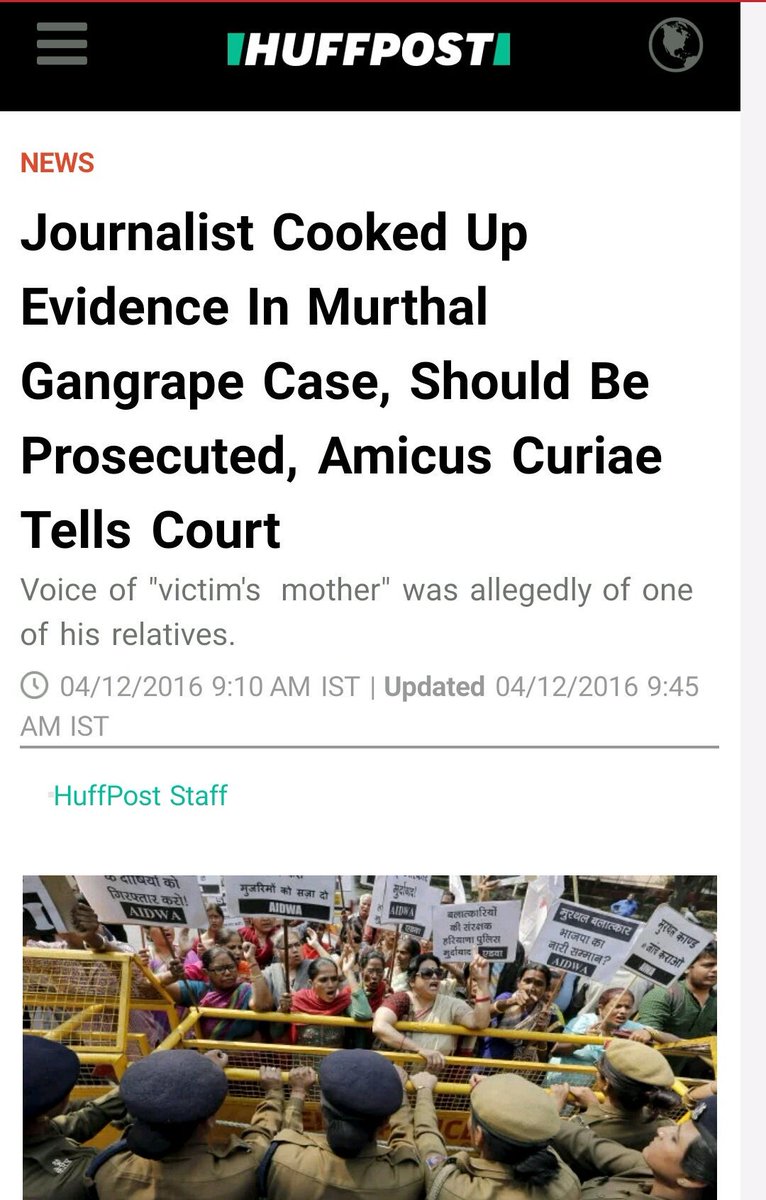Click the black header bar

(369, 56)
